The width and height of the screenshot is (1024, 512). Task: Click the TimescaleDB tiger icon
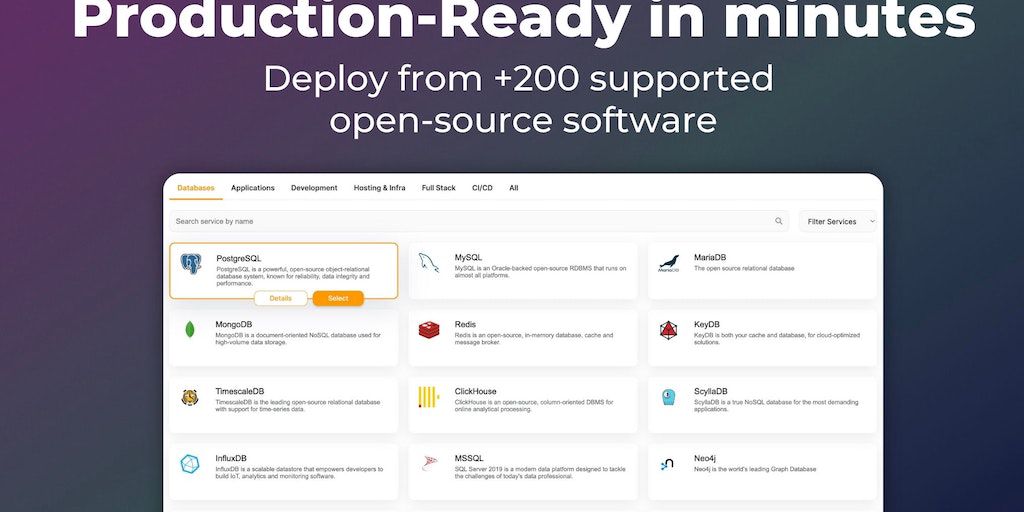coord(190,397)
